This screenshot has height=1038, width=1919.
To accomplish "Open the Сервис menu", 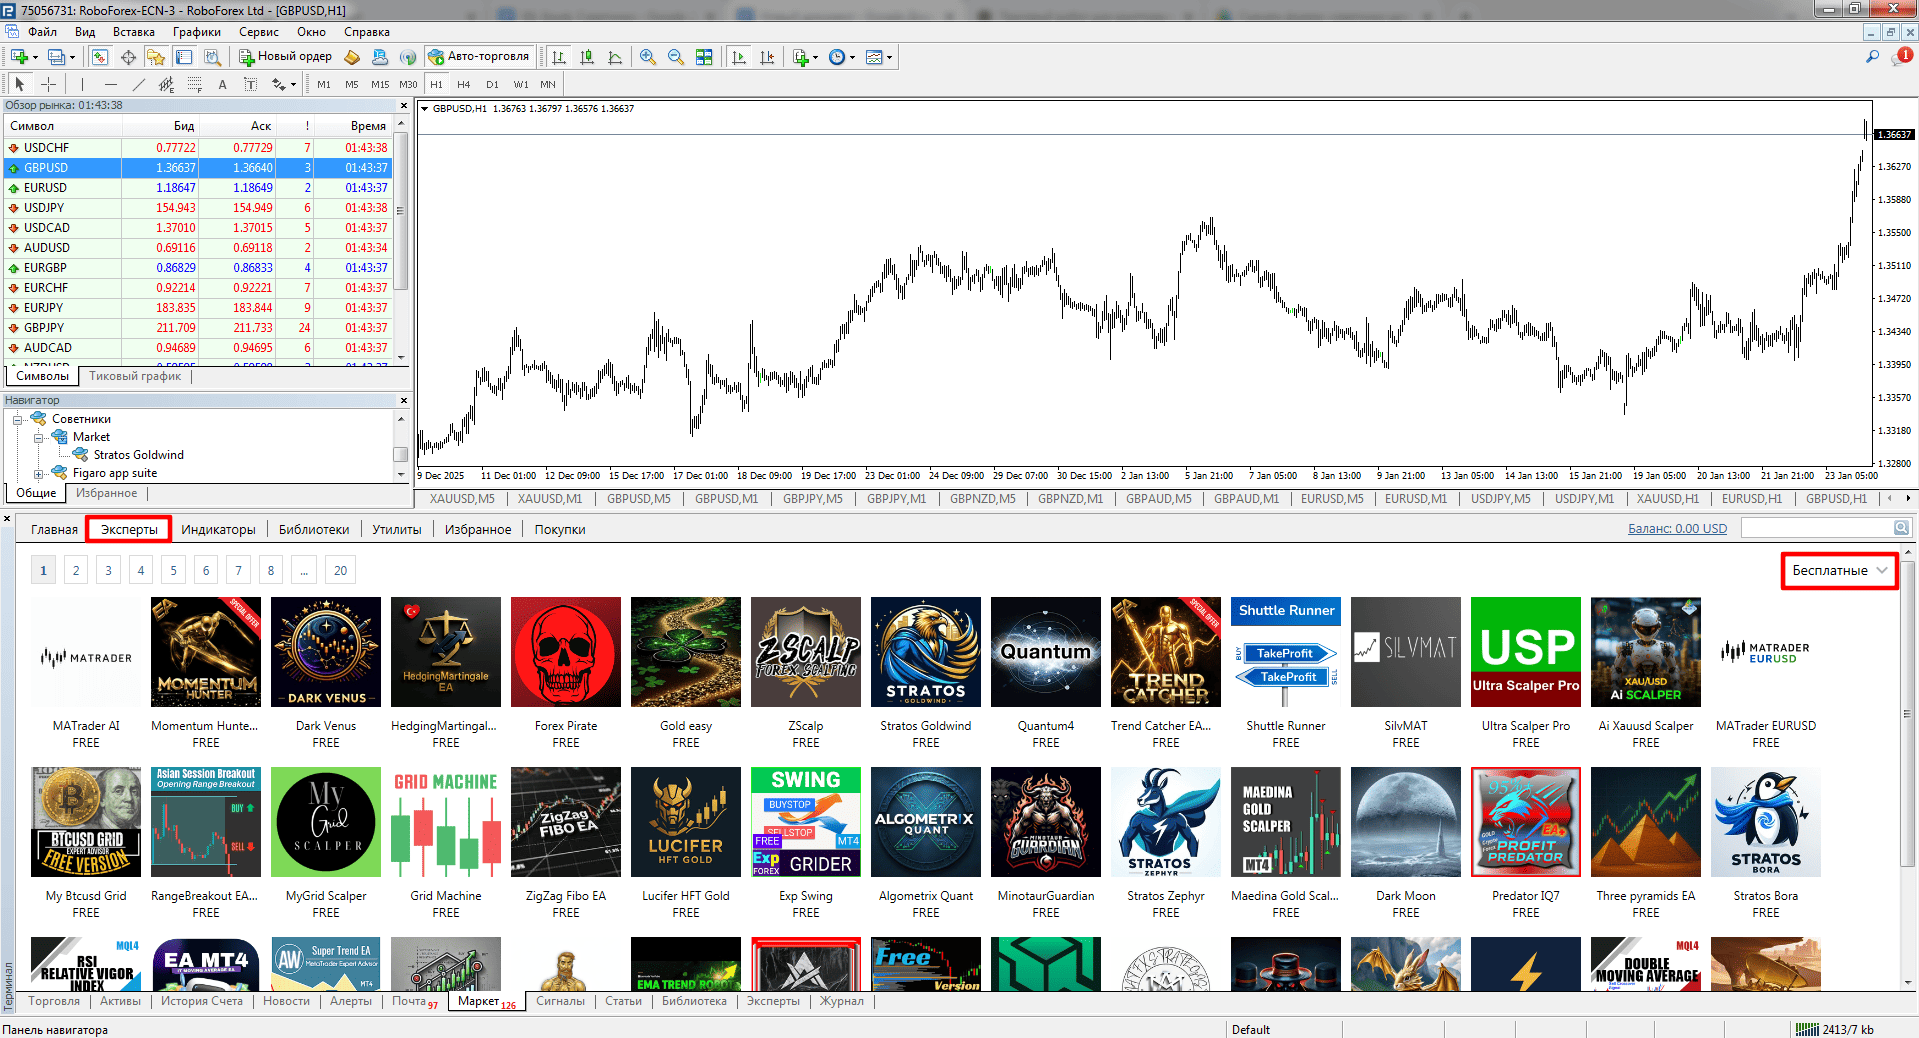I will (258, 32).
